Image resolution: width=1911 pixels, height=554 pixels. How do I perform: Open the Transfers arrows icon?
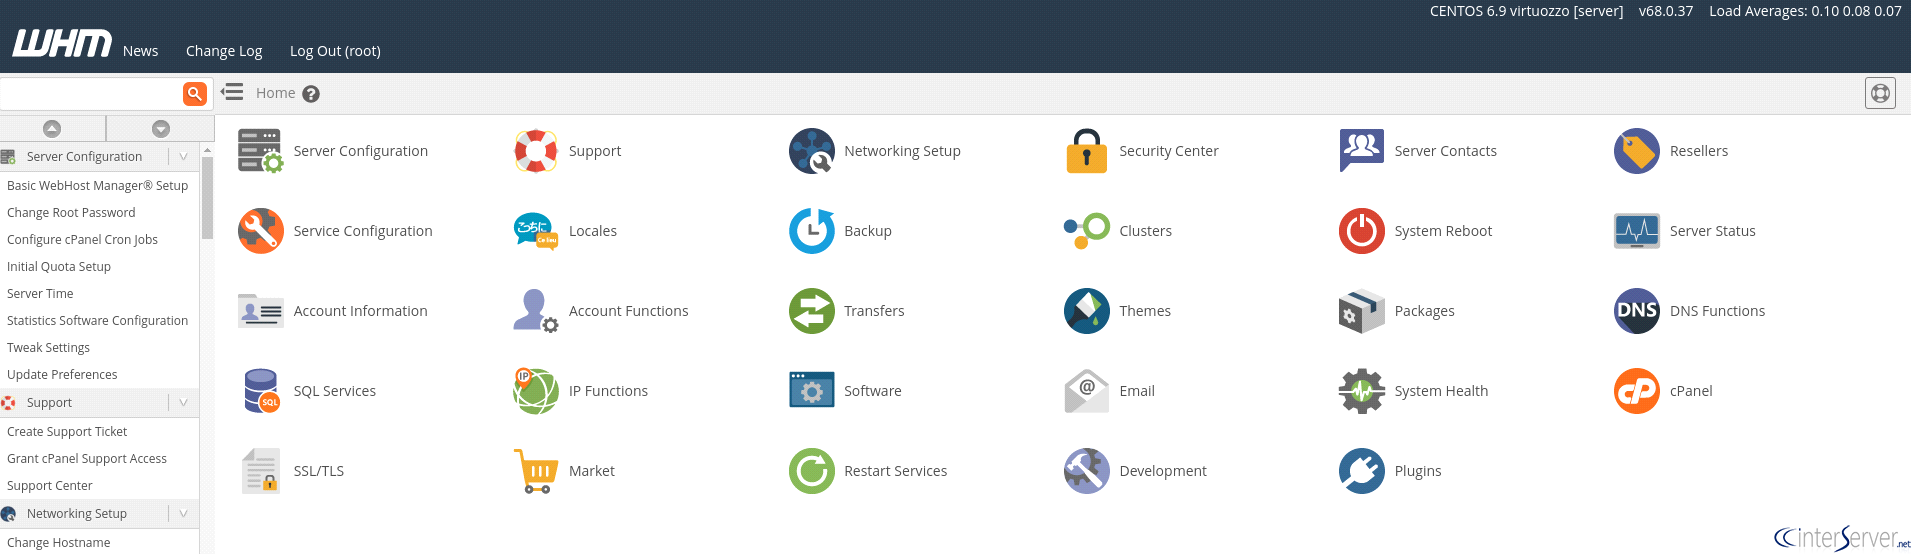pos(811,311)
